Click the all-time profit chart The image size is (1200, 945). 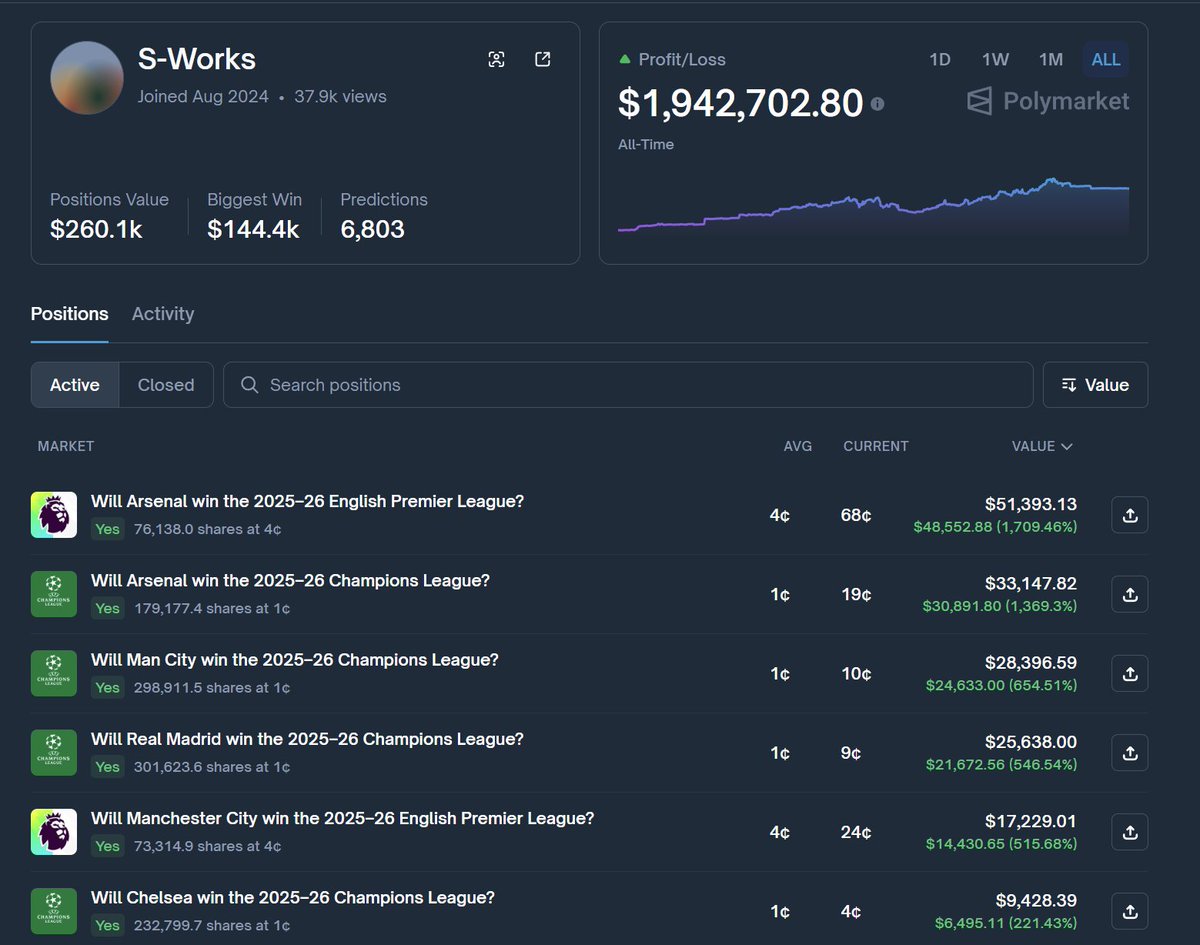tap(873, 205)
